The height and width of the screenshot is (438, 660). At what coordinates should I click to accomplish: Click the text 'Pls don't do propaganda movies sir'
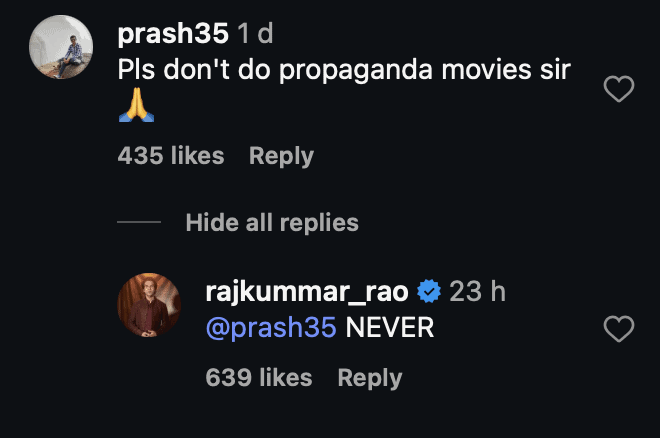tap(344, 69)
